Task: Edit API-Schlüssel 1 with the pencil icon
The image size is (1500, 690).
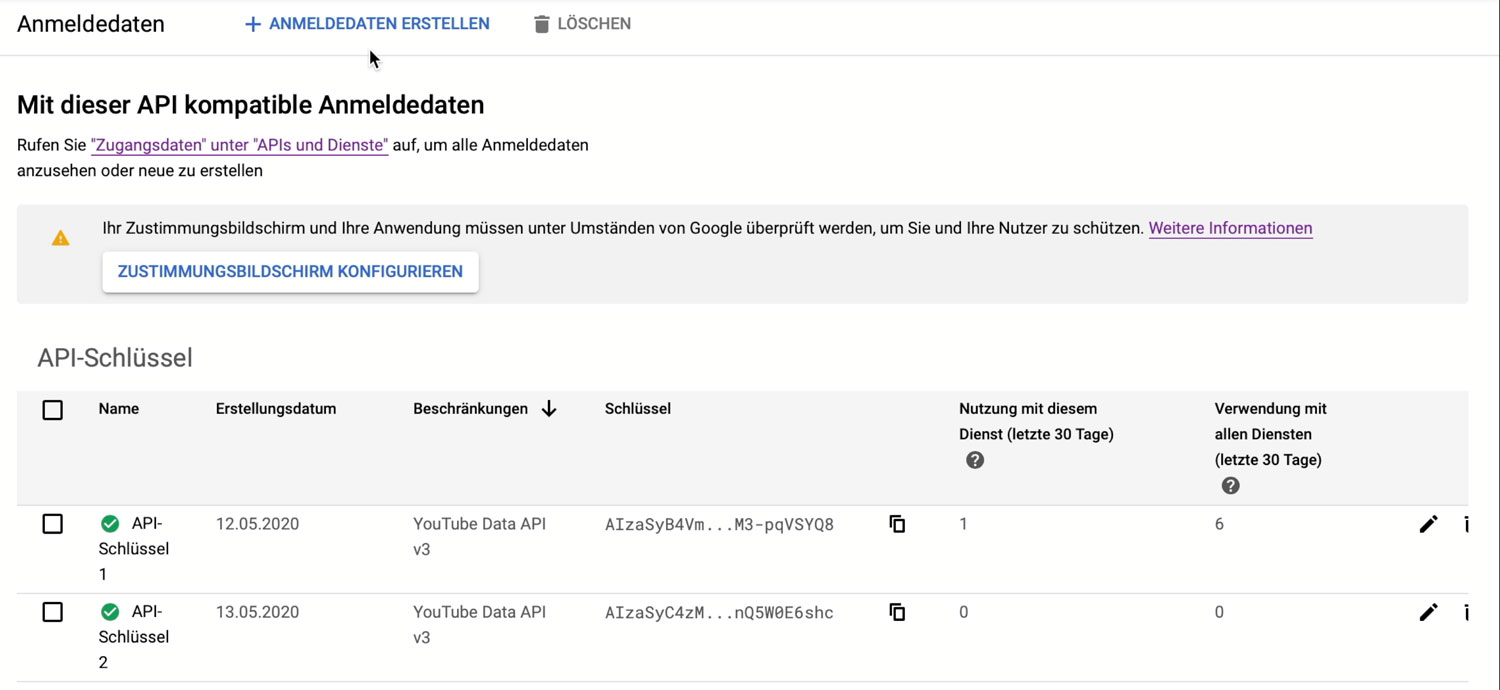Action: coord(1428,524)
